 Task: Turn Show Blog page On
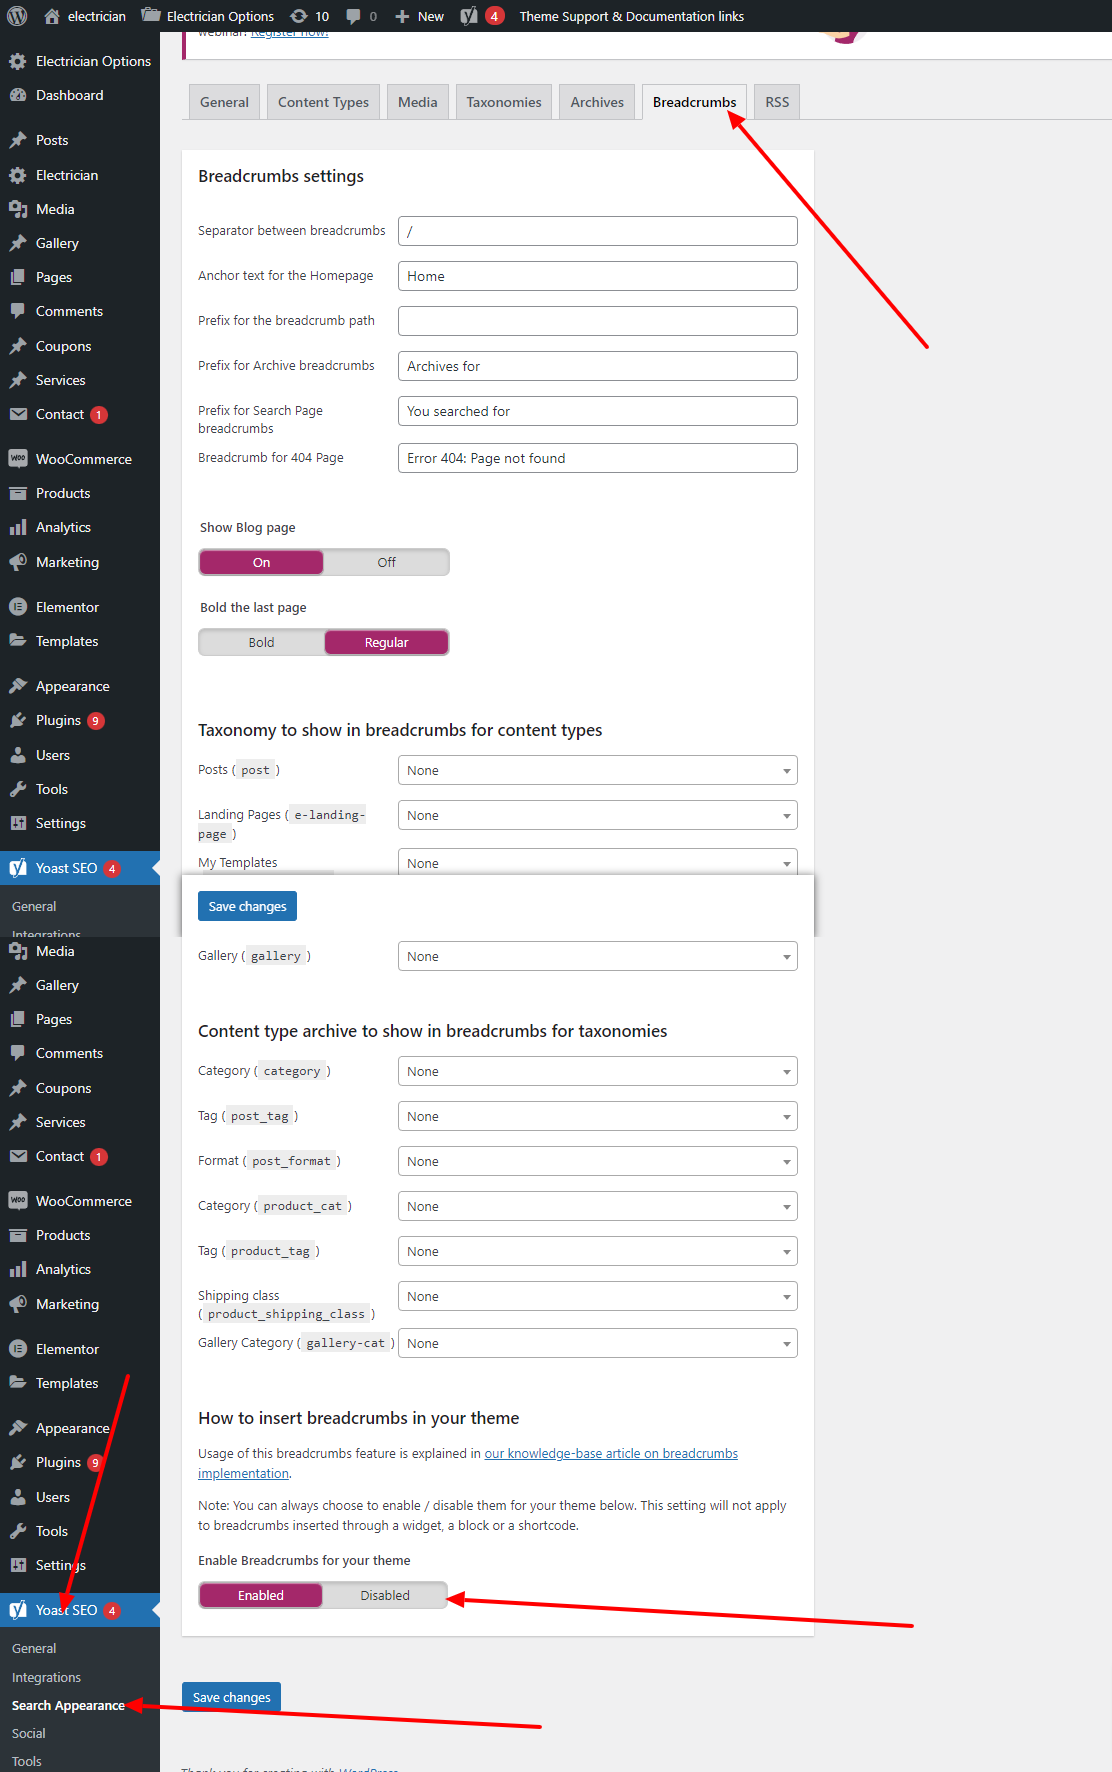pyautogui.click(x=261, y=563)
